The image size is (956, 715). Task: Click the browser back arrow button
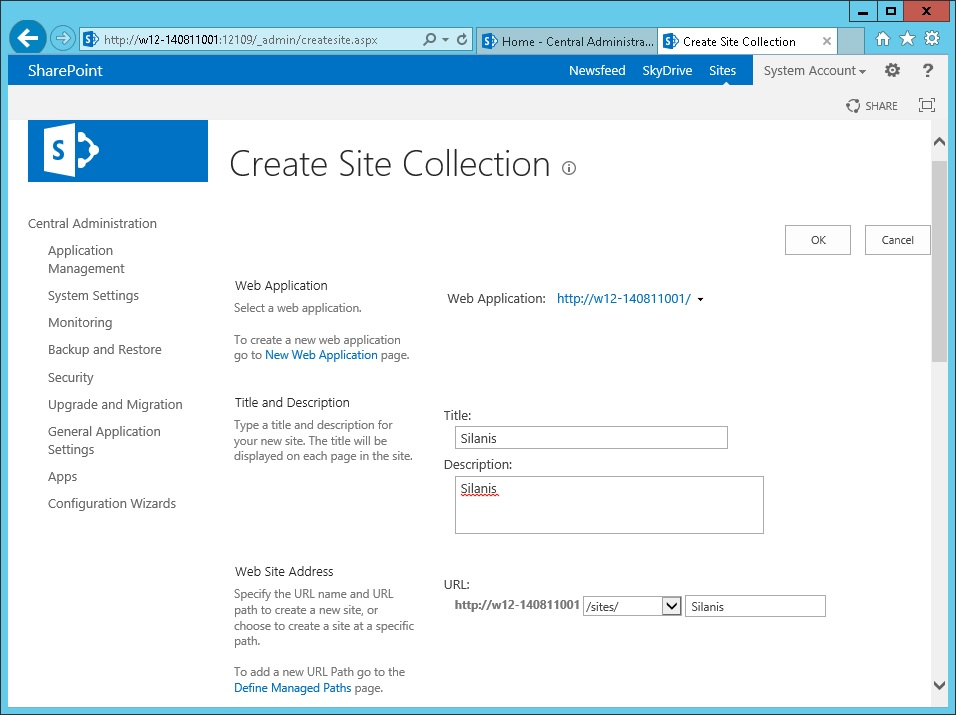click(x=28, y=39)
